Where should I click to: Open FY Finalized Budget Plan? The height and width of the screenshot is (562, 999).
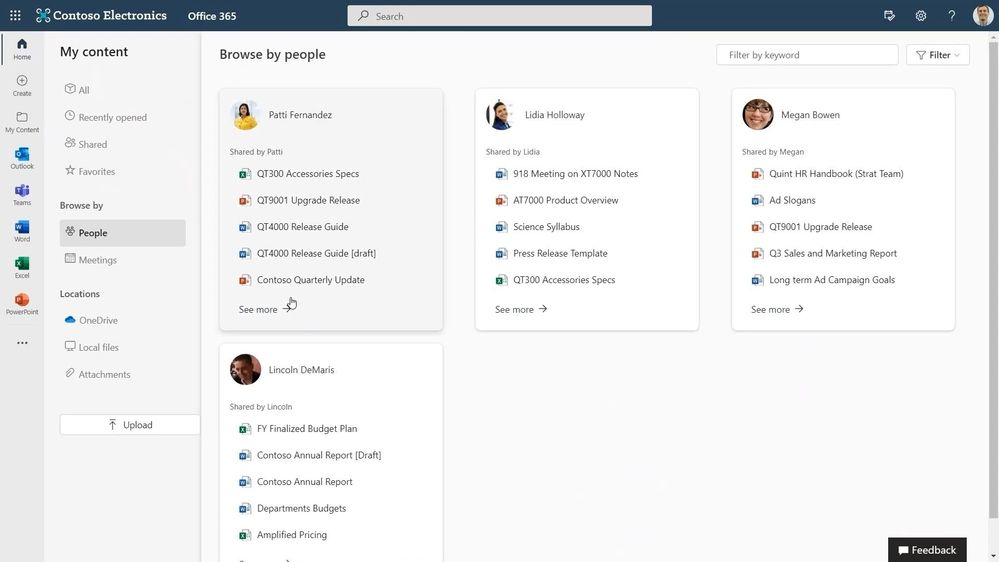[x=307, y=429]
